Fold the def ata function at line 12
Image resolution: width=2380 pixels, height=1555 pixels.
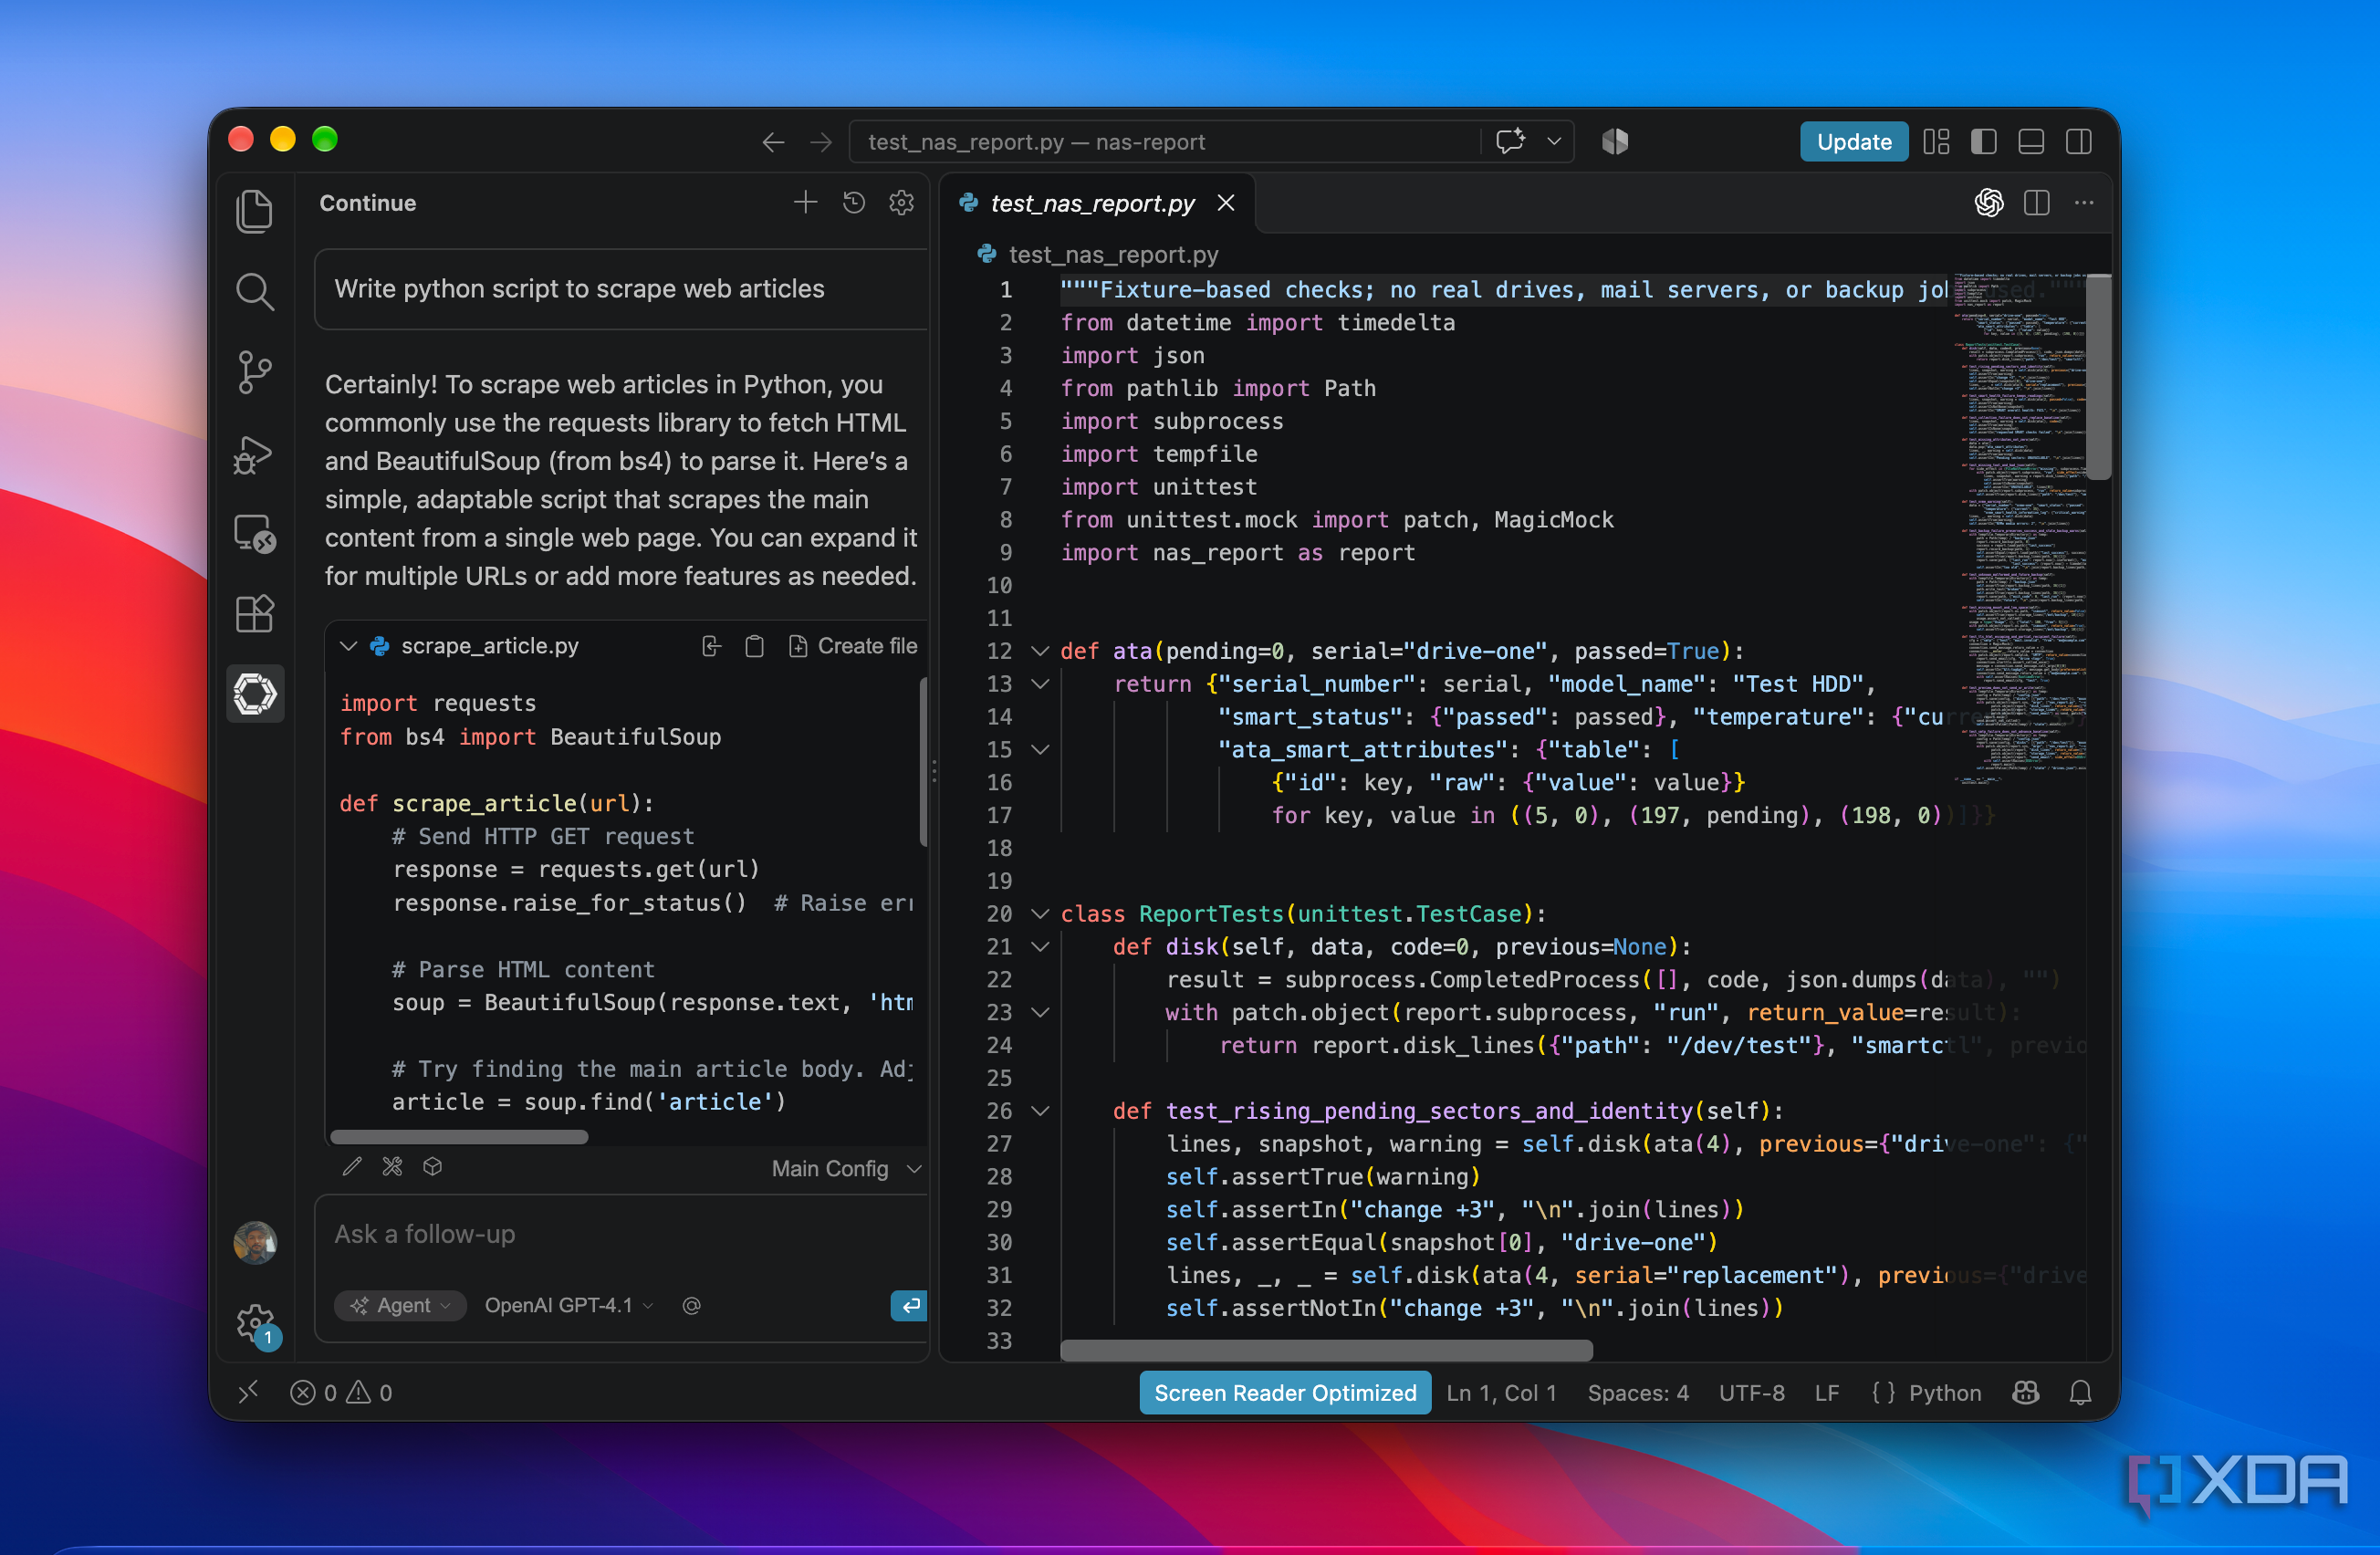1040,651
